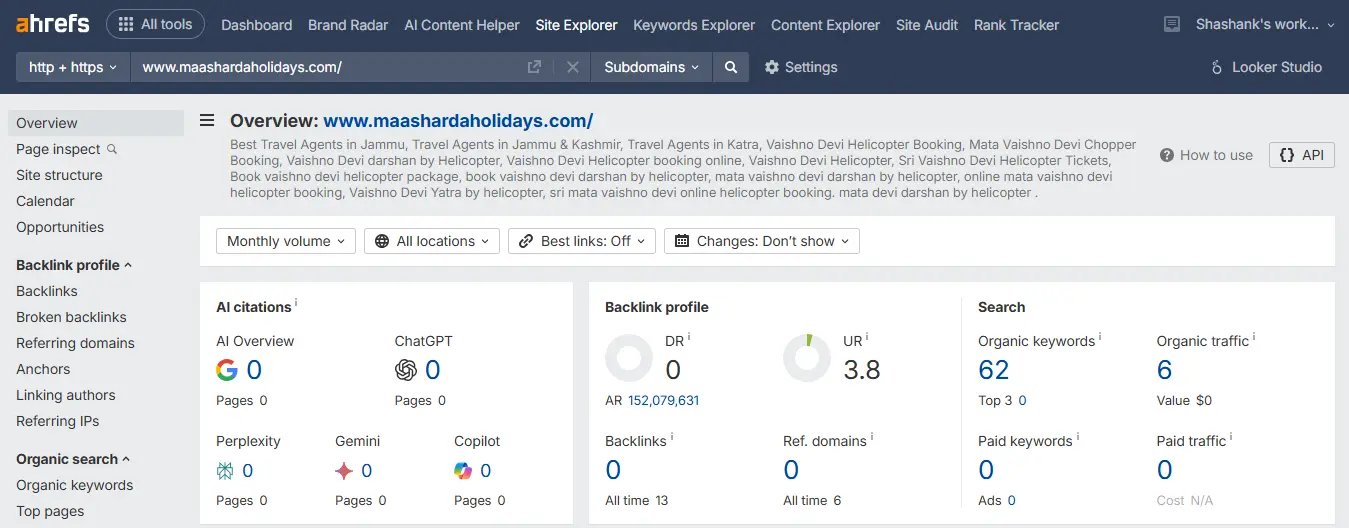Open external link icon in URL field
1349x528 pixels.
tap(535, 67)
